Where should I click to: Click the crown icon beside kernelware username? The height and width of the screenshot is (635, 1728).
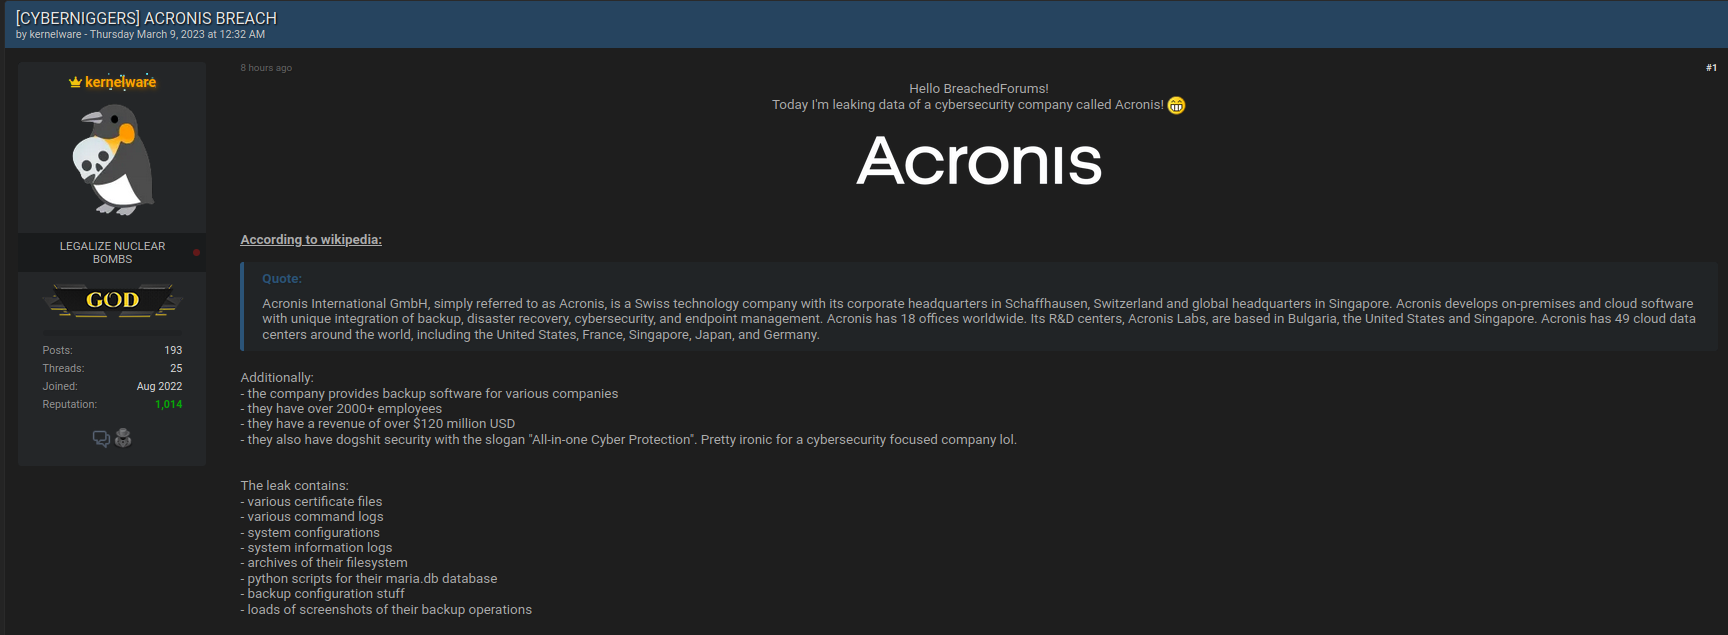75,82
